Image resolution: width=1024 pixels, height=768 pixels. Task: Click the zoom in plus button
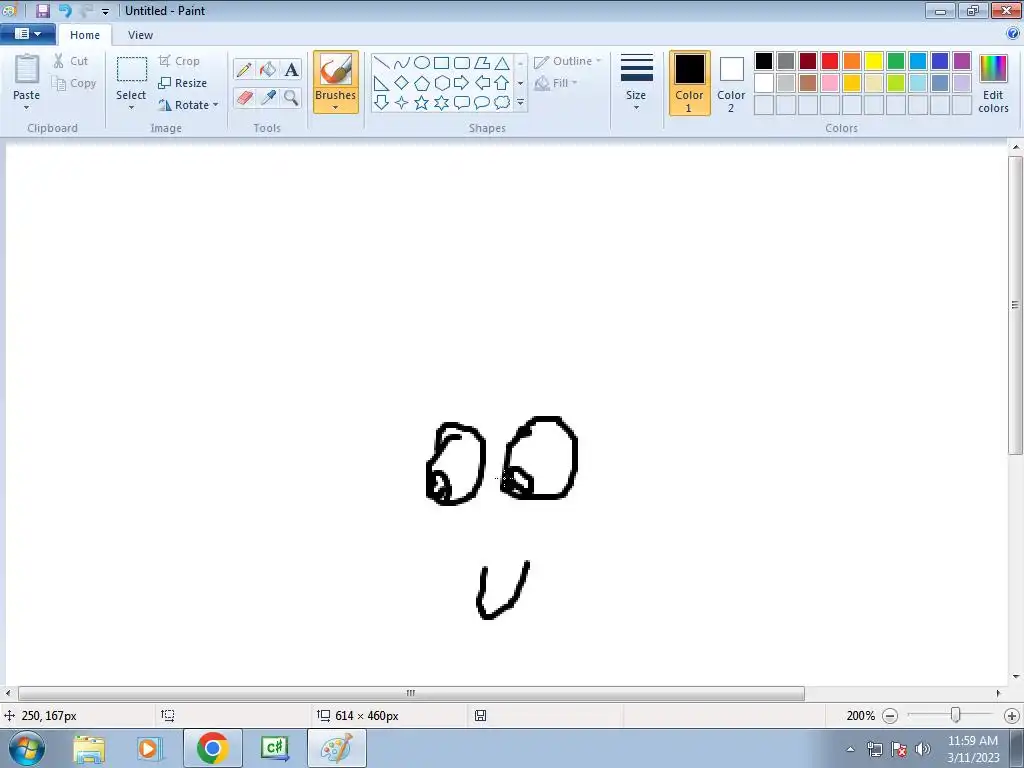[1012, 716]
